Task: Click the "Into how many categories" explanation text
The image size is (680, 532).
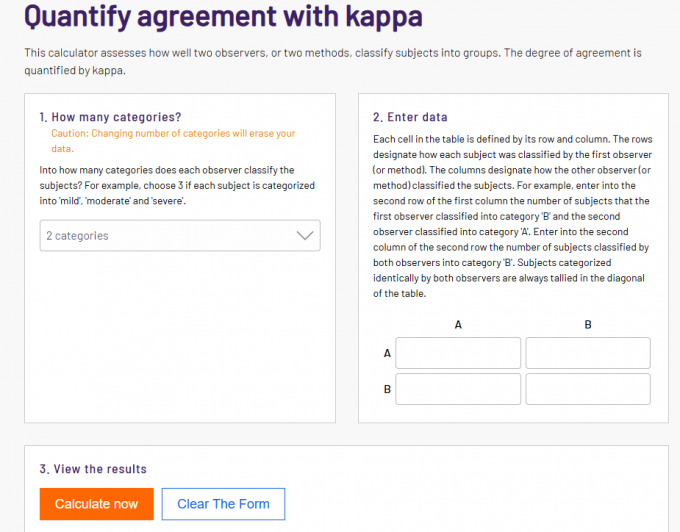Action: pyautogui.click(x=177, y=185)
